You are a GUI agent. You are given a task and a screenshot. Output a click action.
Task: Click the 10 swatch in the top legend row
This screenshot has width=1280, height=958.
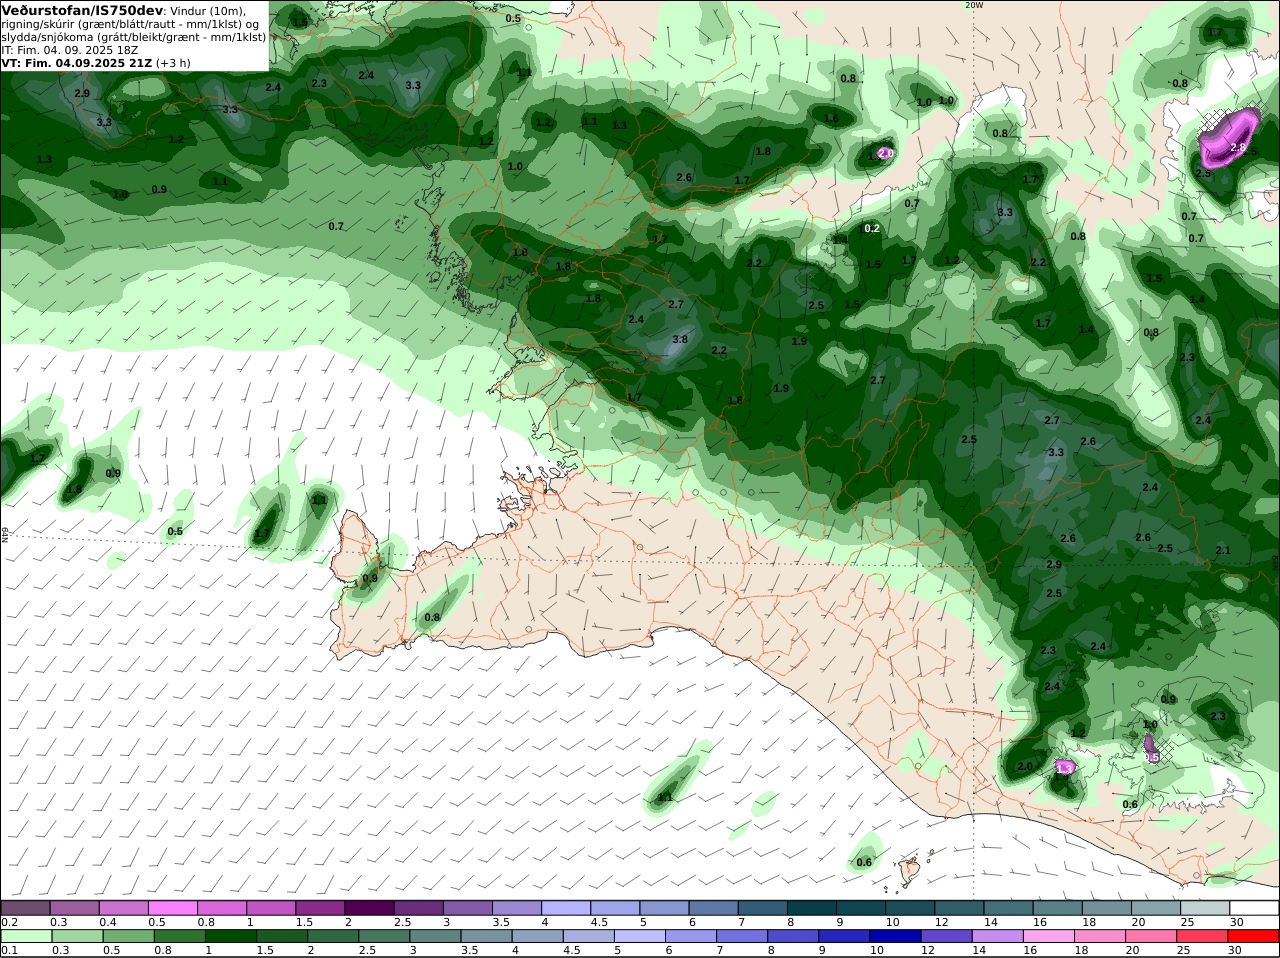[x=909, y=908]
